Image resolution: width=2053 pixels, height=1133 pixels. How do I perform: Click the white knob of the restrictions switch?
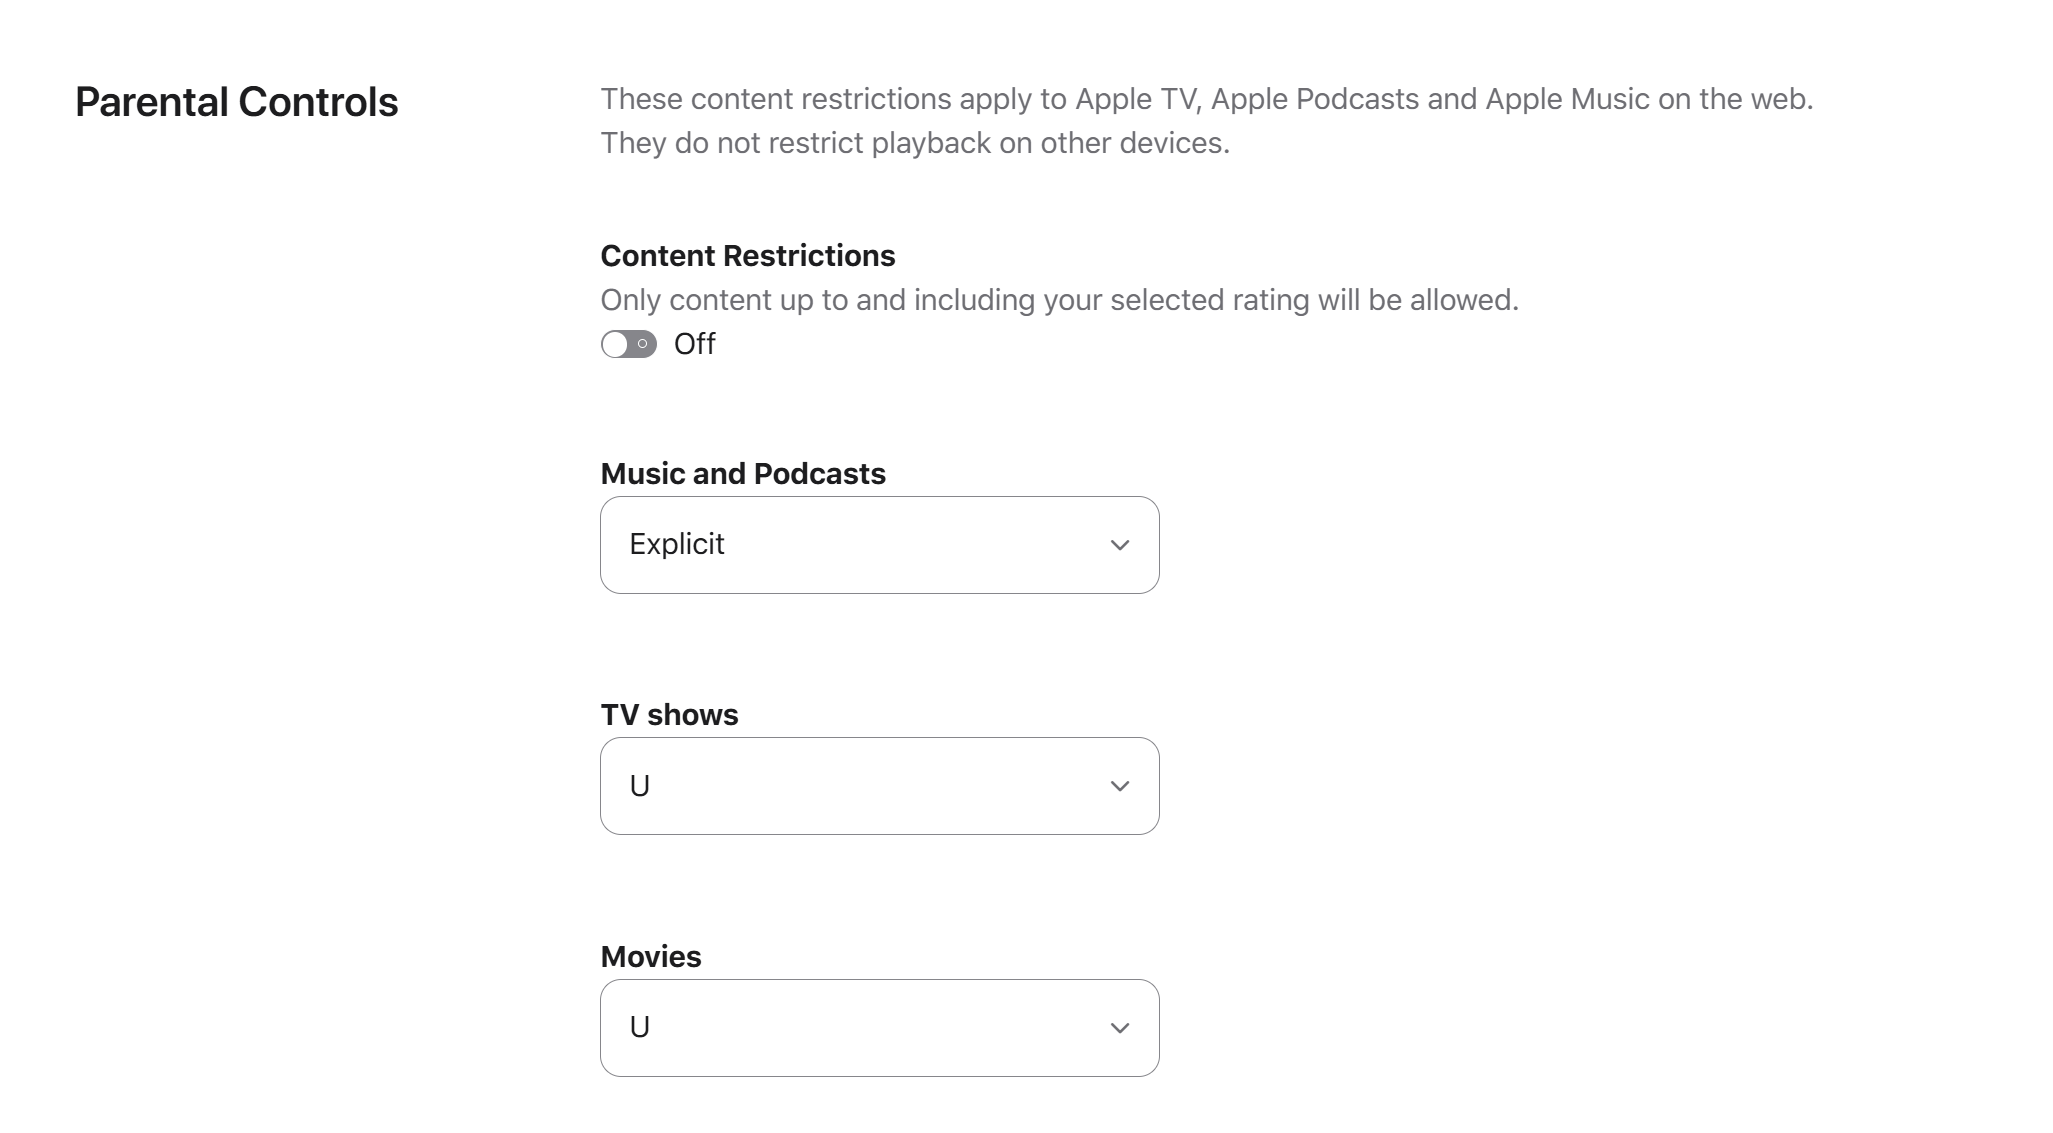coord(614,344)
